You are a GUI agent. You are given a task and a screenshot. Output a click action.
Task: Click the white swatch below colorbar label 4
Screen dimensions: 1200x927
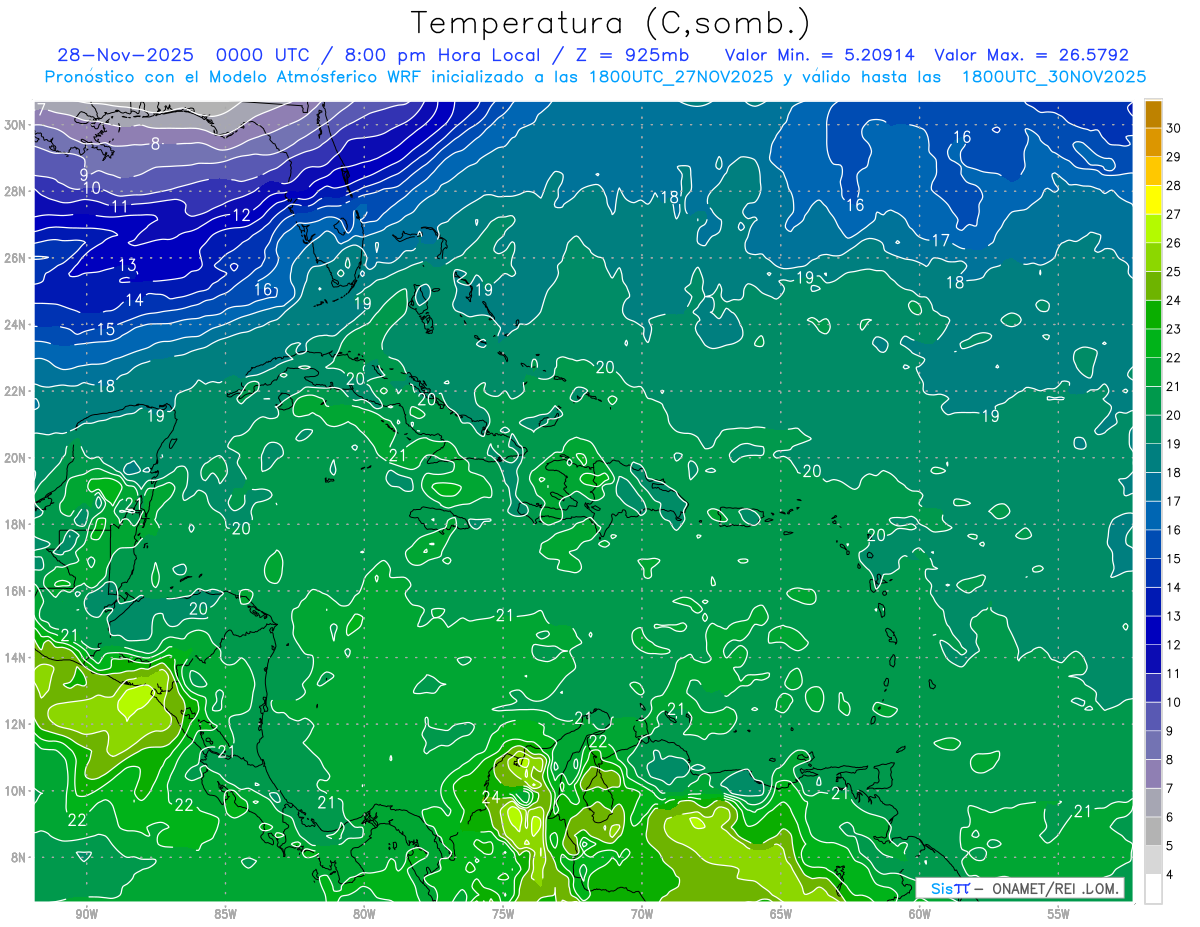click(1153, 888)
